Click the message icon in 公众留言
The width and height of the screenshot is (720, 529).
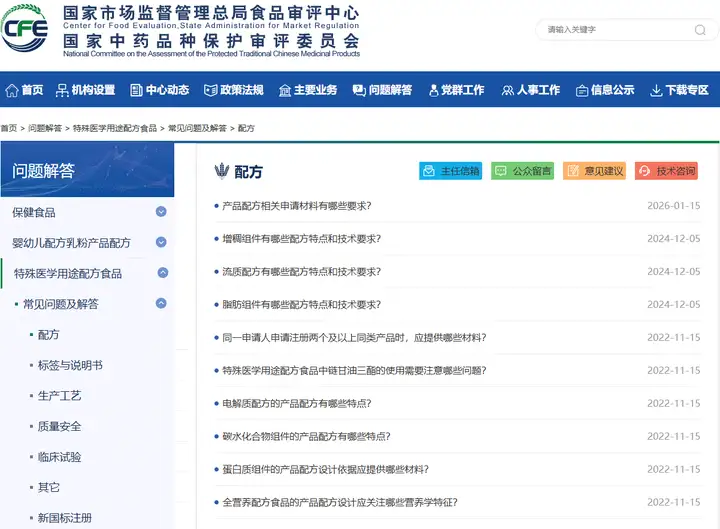pos(501,171)
